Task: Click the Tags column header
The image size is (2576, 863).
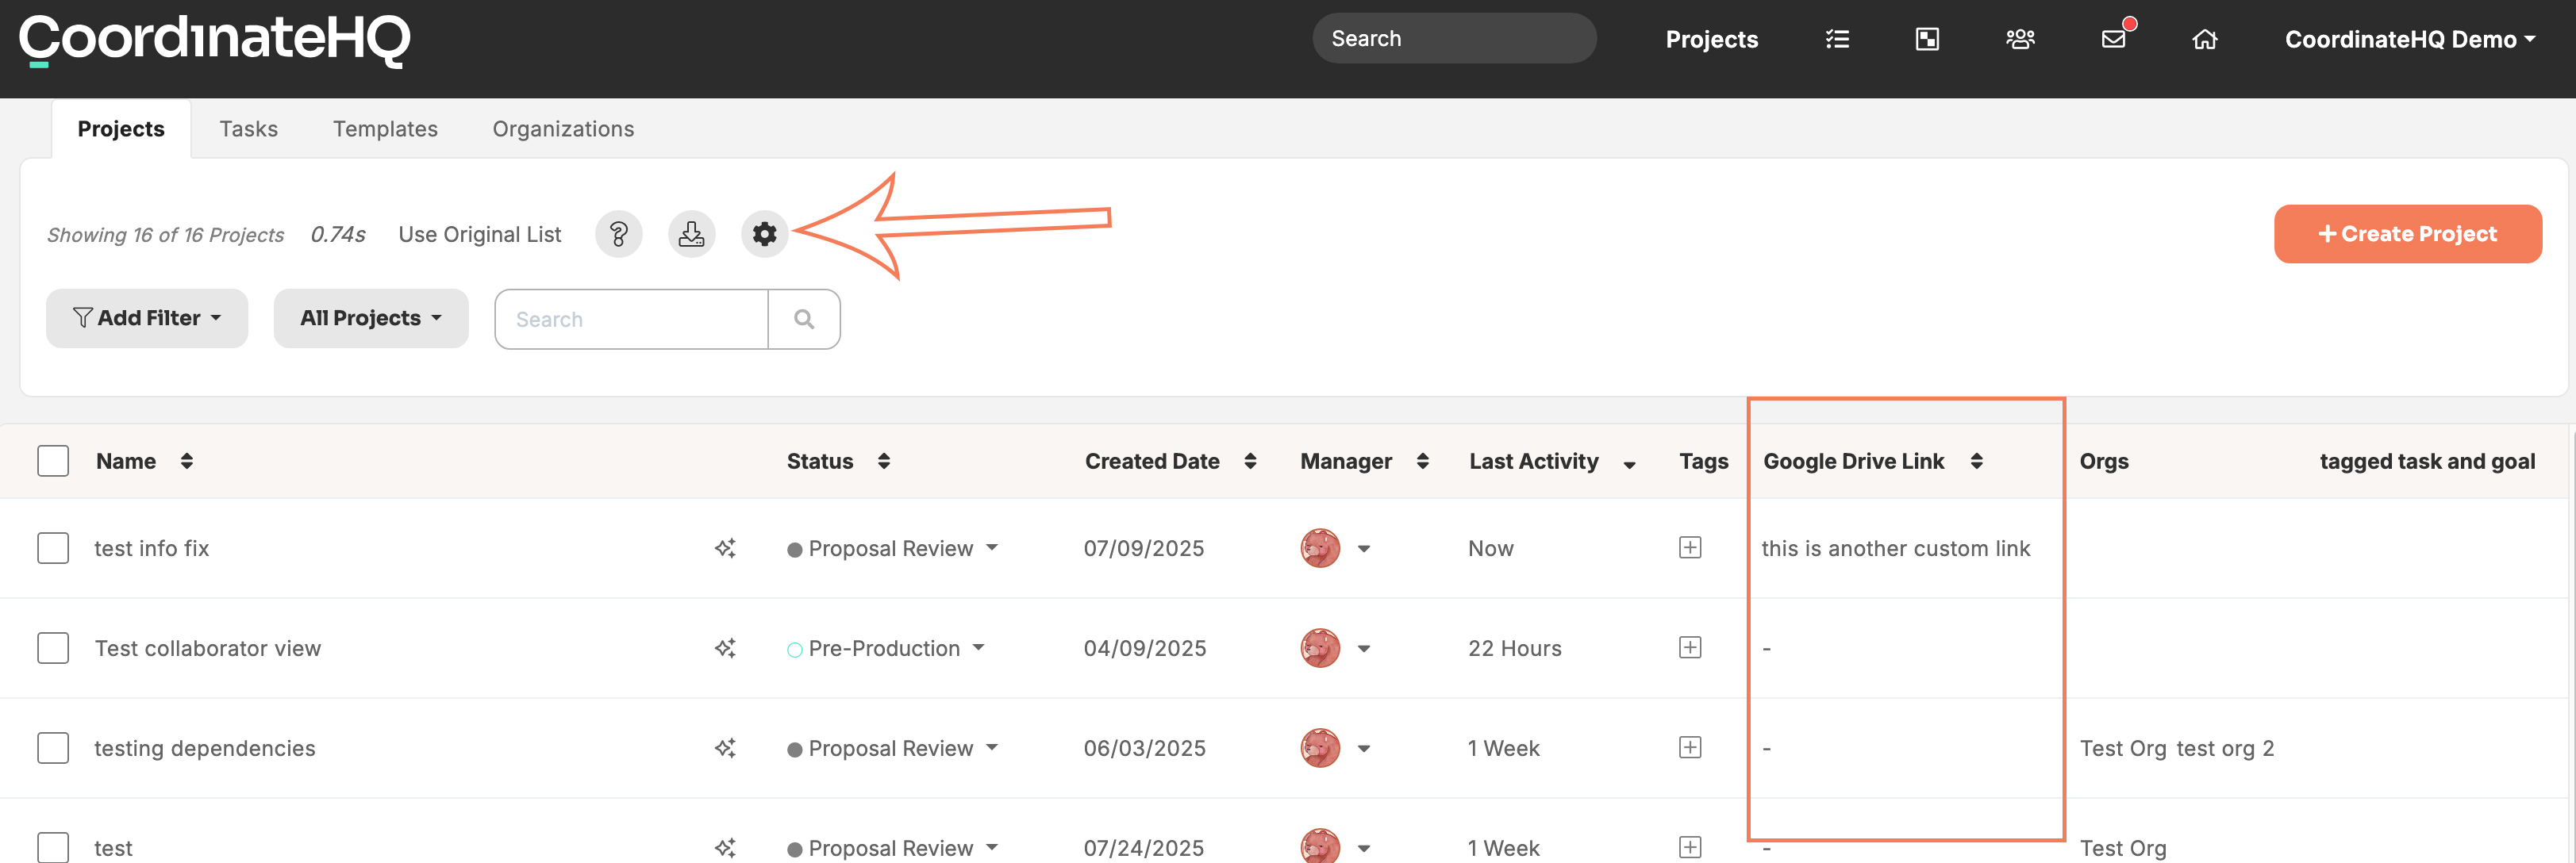Action: pyautogui.click(x=1703, y=461)
